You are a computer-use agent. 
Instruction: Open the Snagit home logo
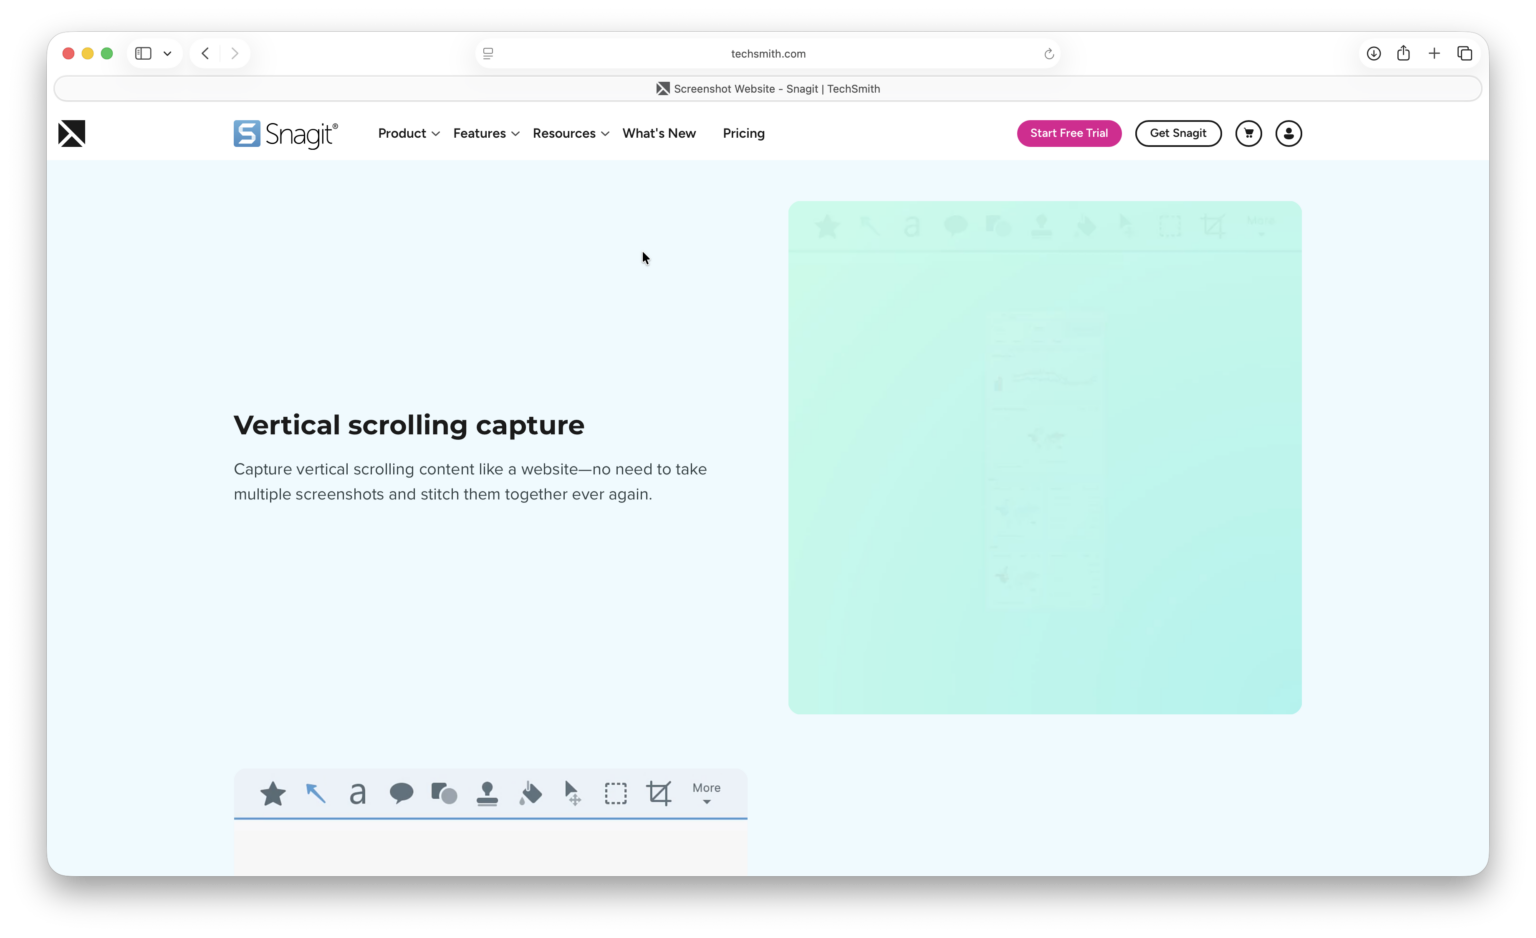[286, 134]
